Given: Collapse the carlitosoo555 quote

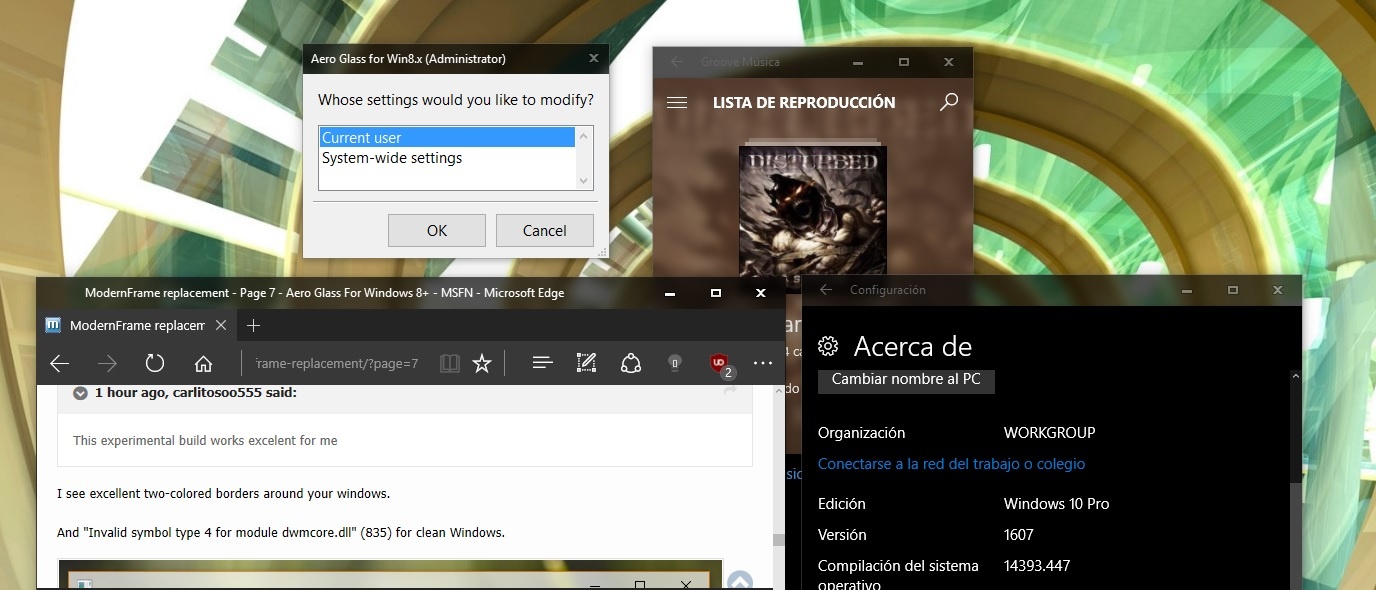Looking at the screenshot, I should 80,393.
